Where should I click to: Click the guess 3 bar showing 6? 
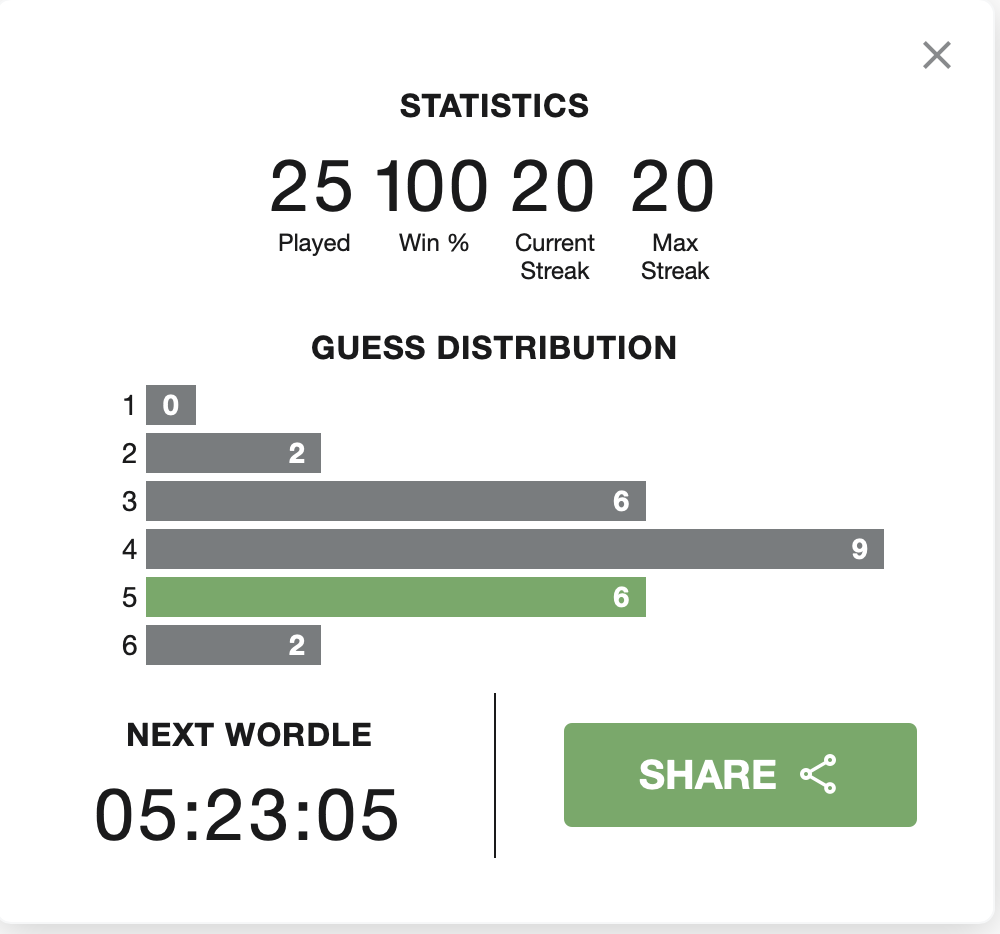point(395,501)
